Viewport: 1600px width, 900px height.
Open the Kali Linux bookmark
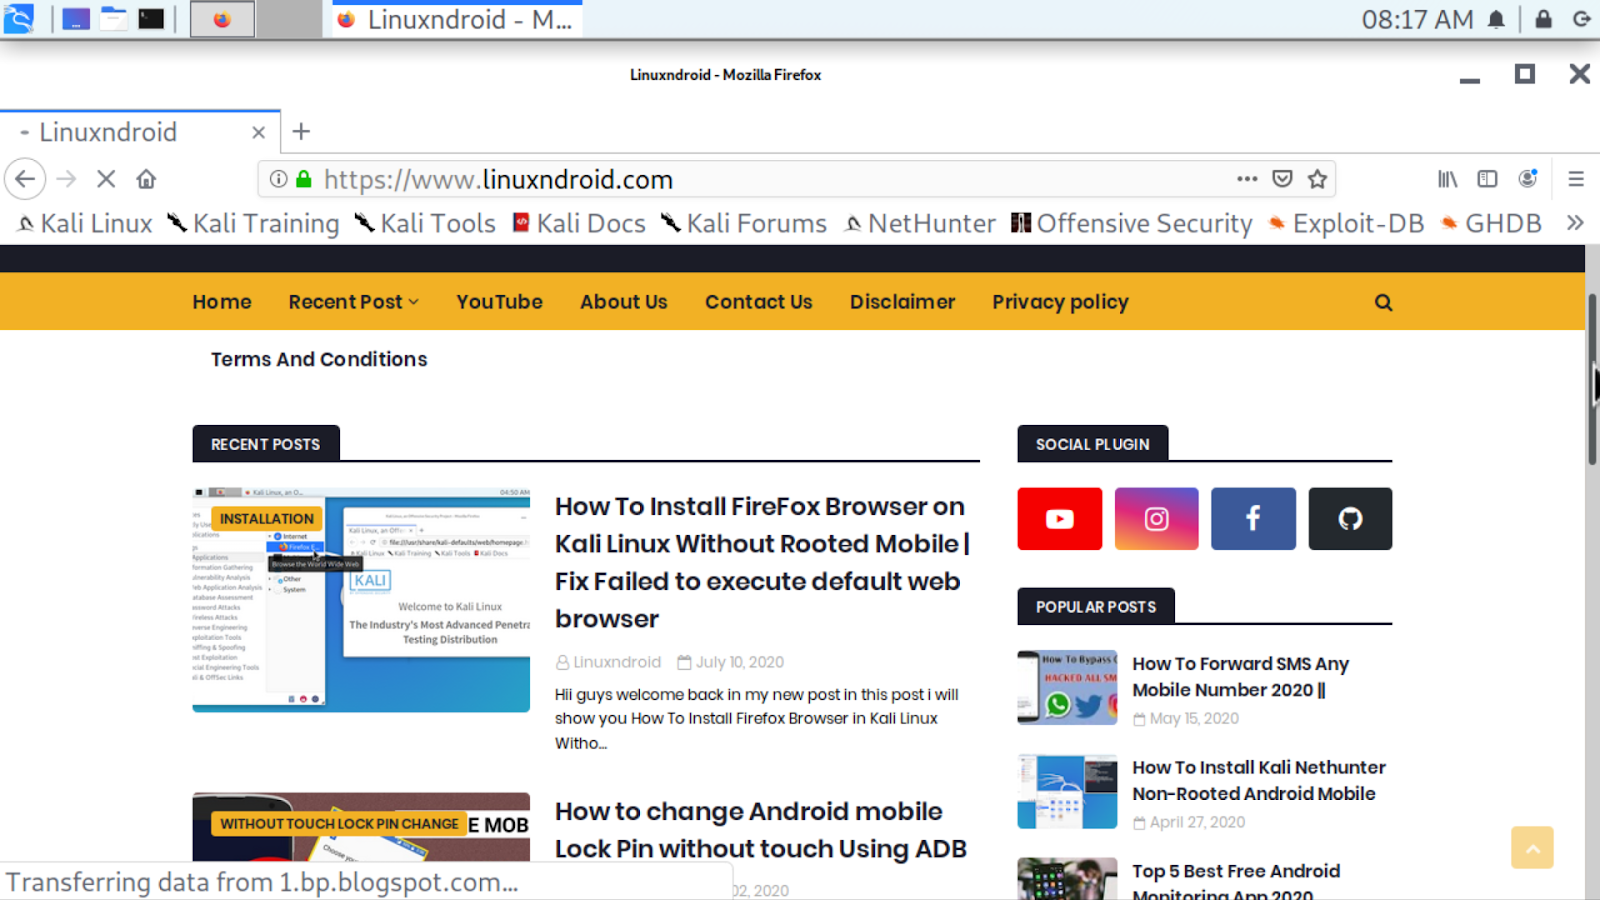tap(85, 223)
